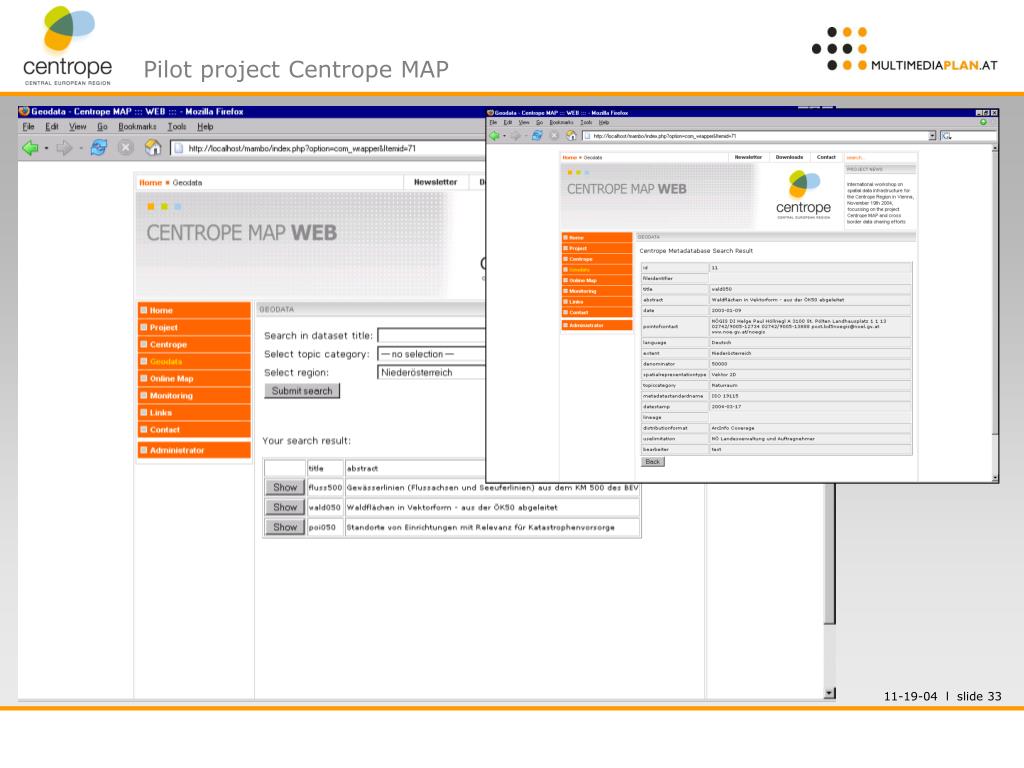The width and height of the screenshot is (1024, 768).
Task: Click address bar in small Firefox window
Action: (759, 136)
